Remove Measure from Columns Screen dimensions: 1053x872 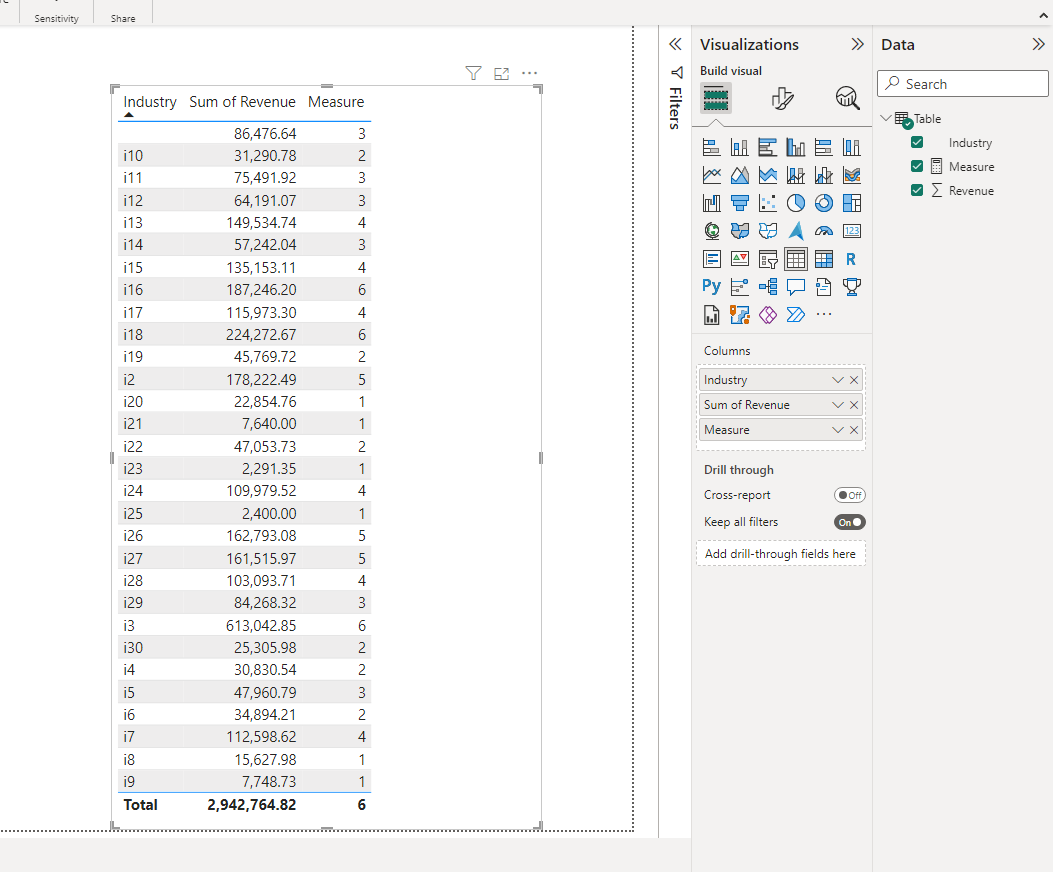(x=854, y=429)
